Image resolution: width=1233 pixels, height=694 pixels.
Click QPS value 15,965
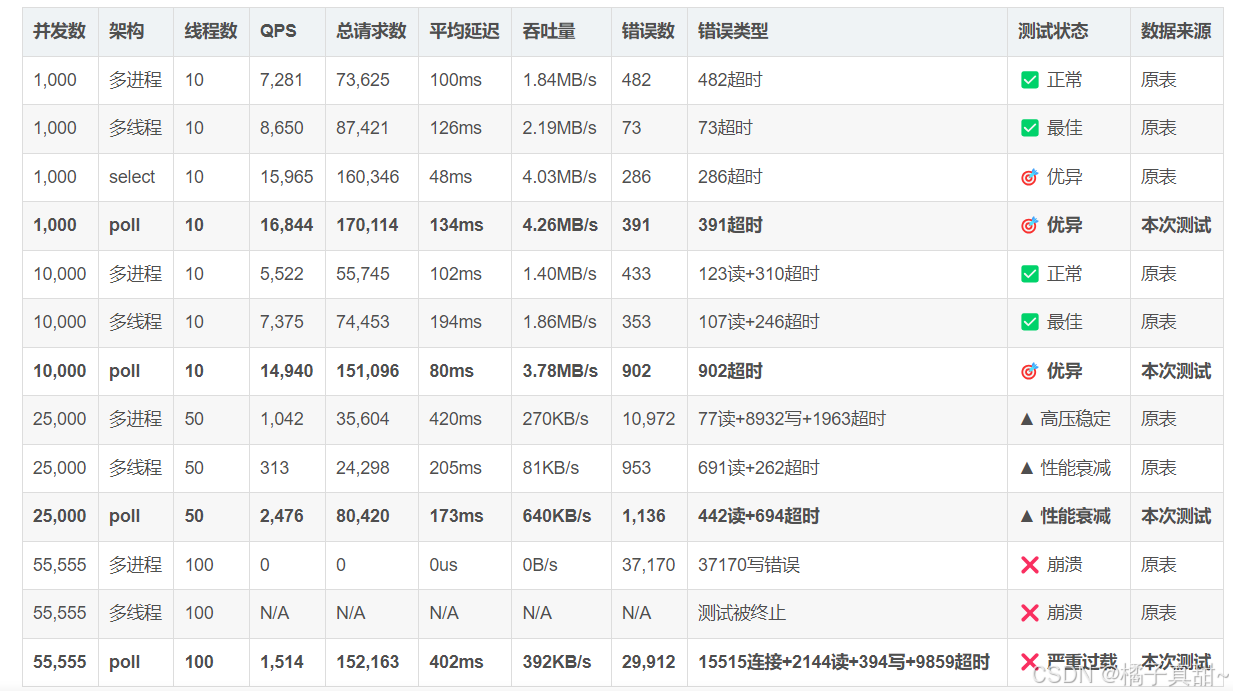click(286, 177)
